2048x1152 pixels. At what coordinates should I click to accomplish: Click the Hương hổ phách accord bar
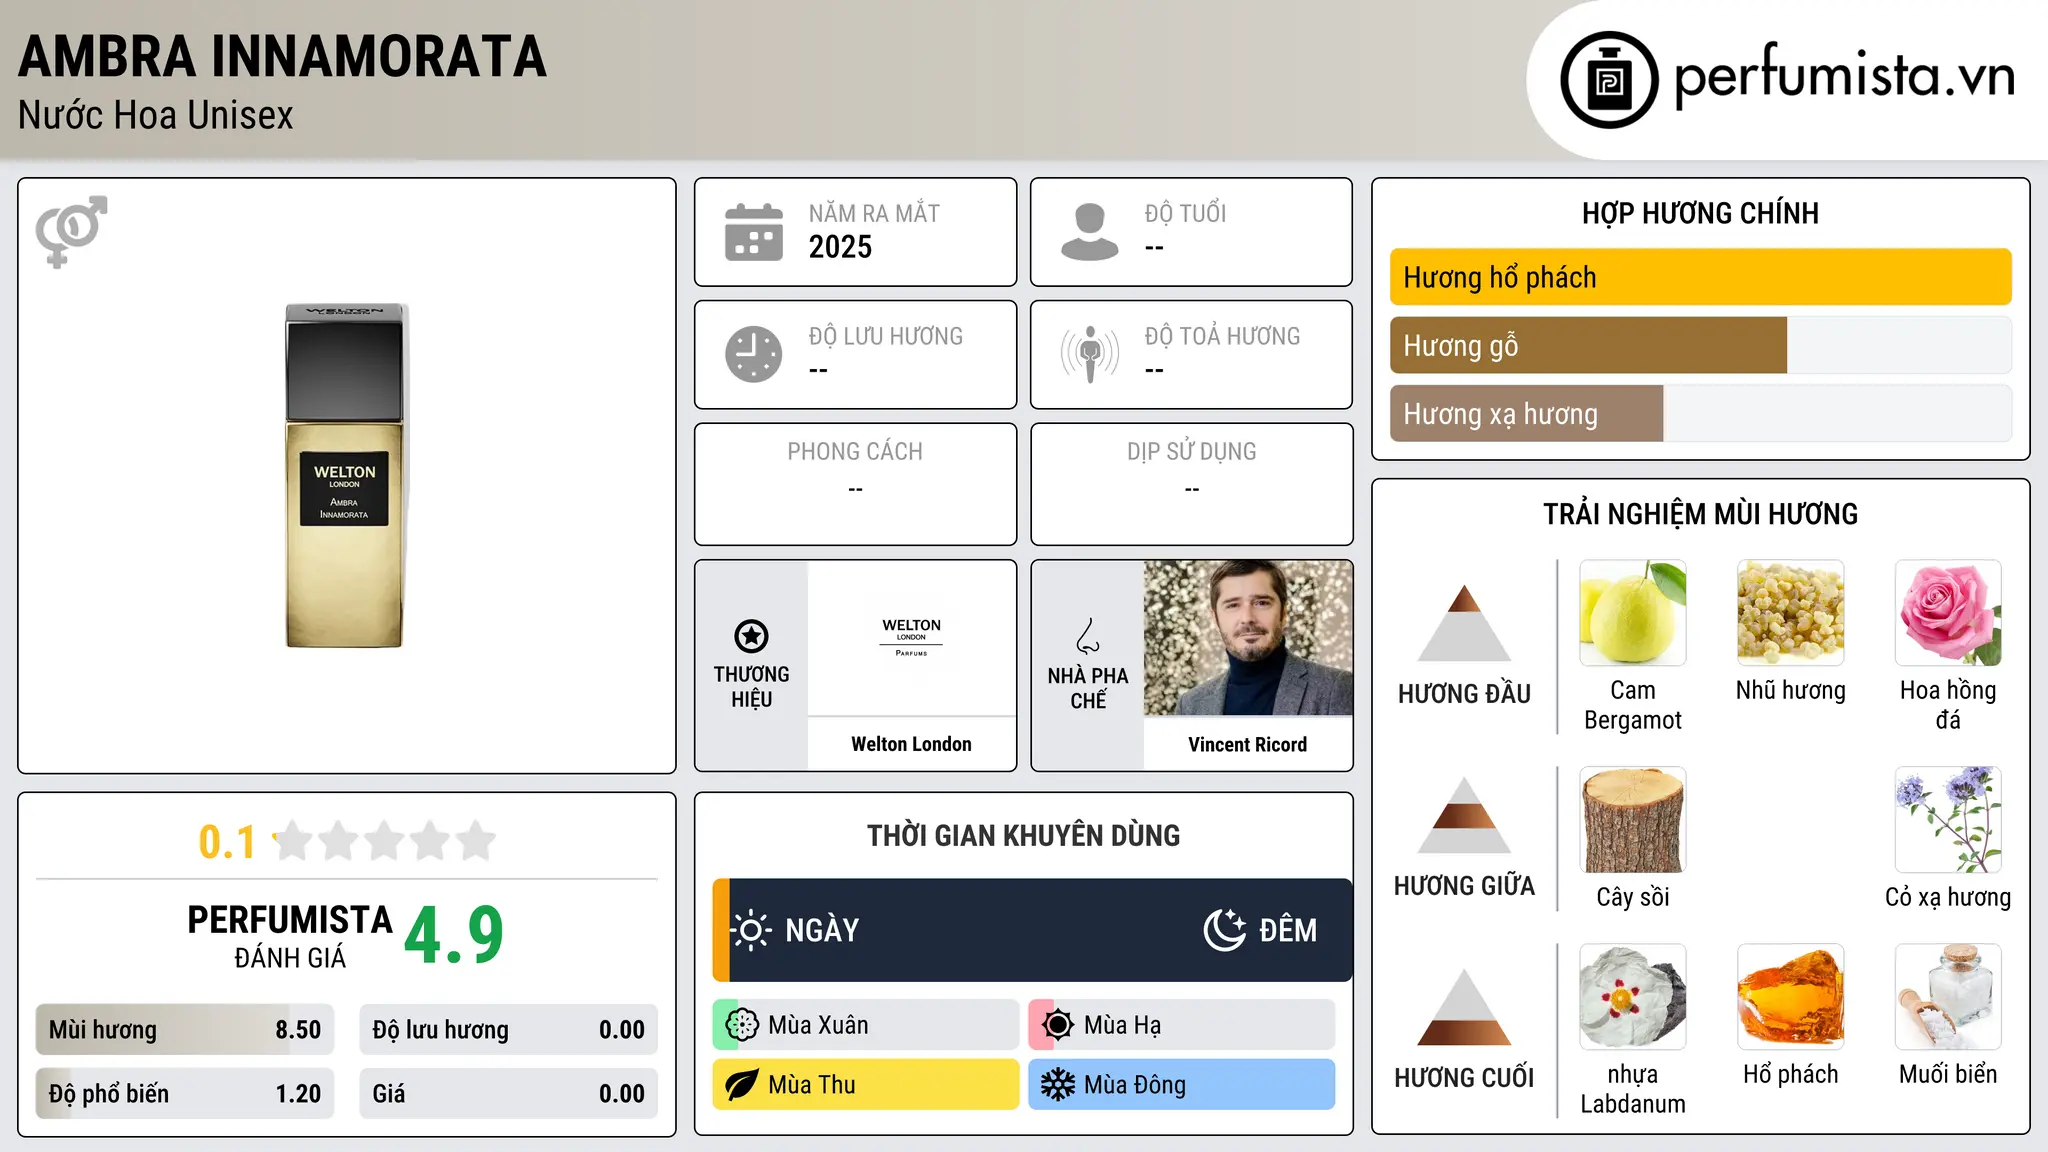(x=1700, y=277)
